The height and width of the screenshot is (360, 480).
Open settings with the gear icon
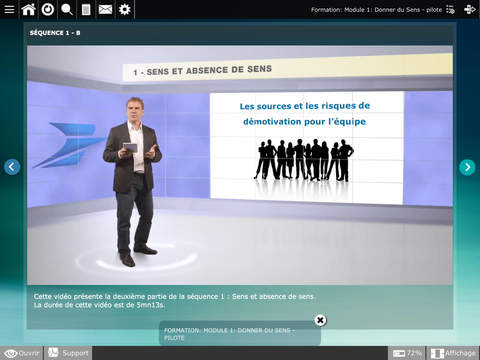pyautogui.click(x=125, y=9)
